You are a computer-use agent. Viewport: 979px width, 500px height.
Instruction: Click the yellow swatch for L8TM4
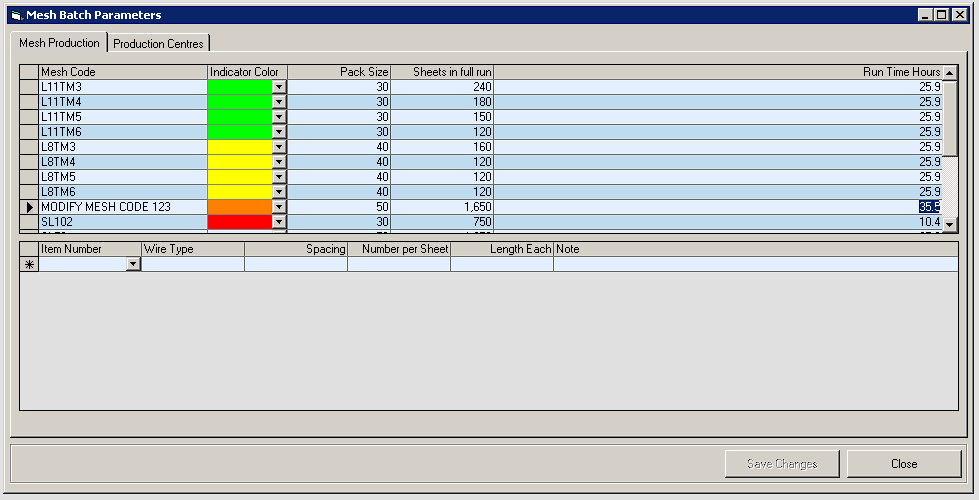pos(240,162)
